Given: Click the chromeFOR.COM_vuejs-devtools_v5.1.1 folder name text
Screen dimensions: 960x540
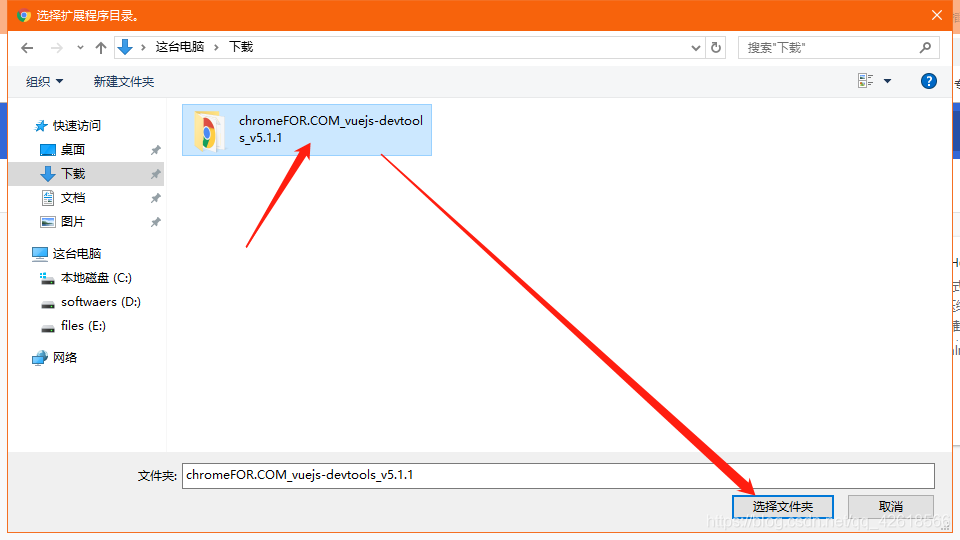Looking at the screenshot, I should pyautogui.click(x=331, y=129).
